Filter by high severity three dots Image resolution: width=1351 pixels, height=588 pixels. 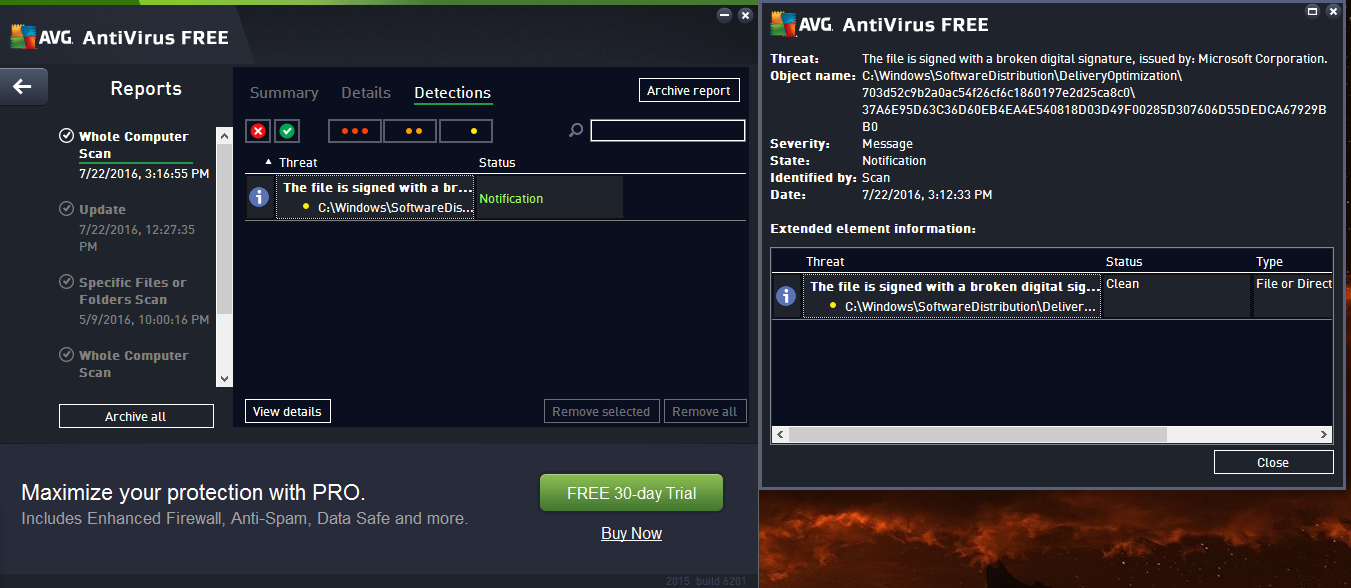355,130
